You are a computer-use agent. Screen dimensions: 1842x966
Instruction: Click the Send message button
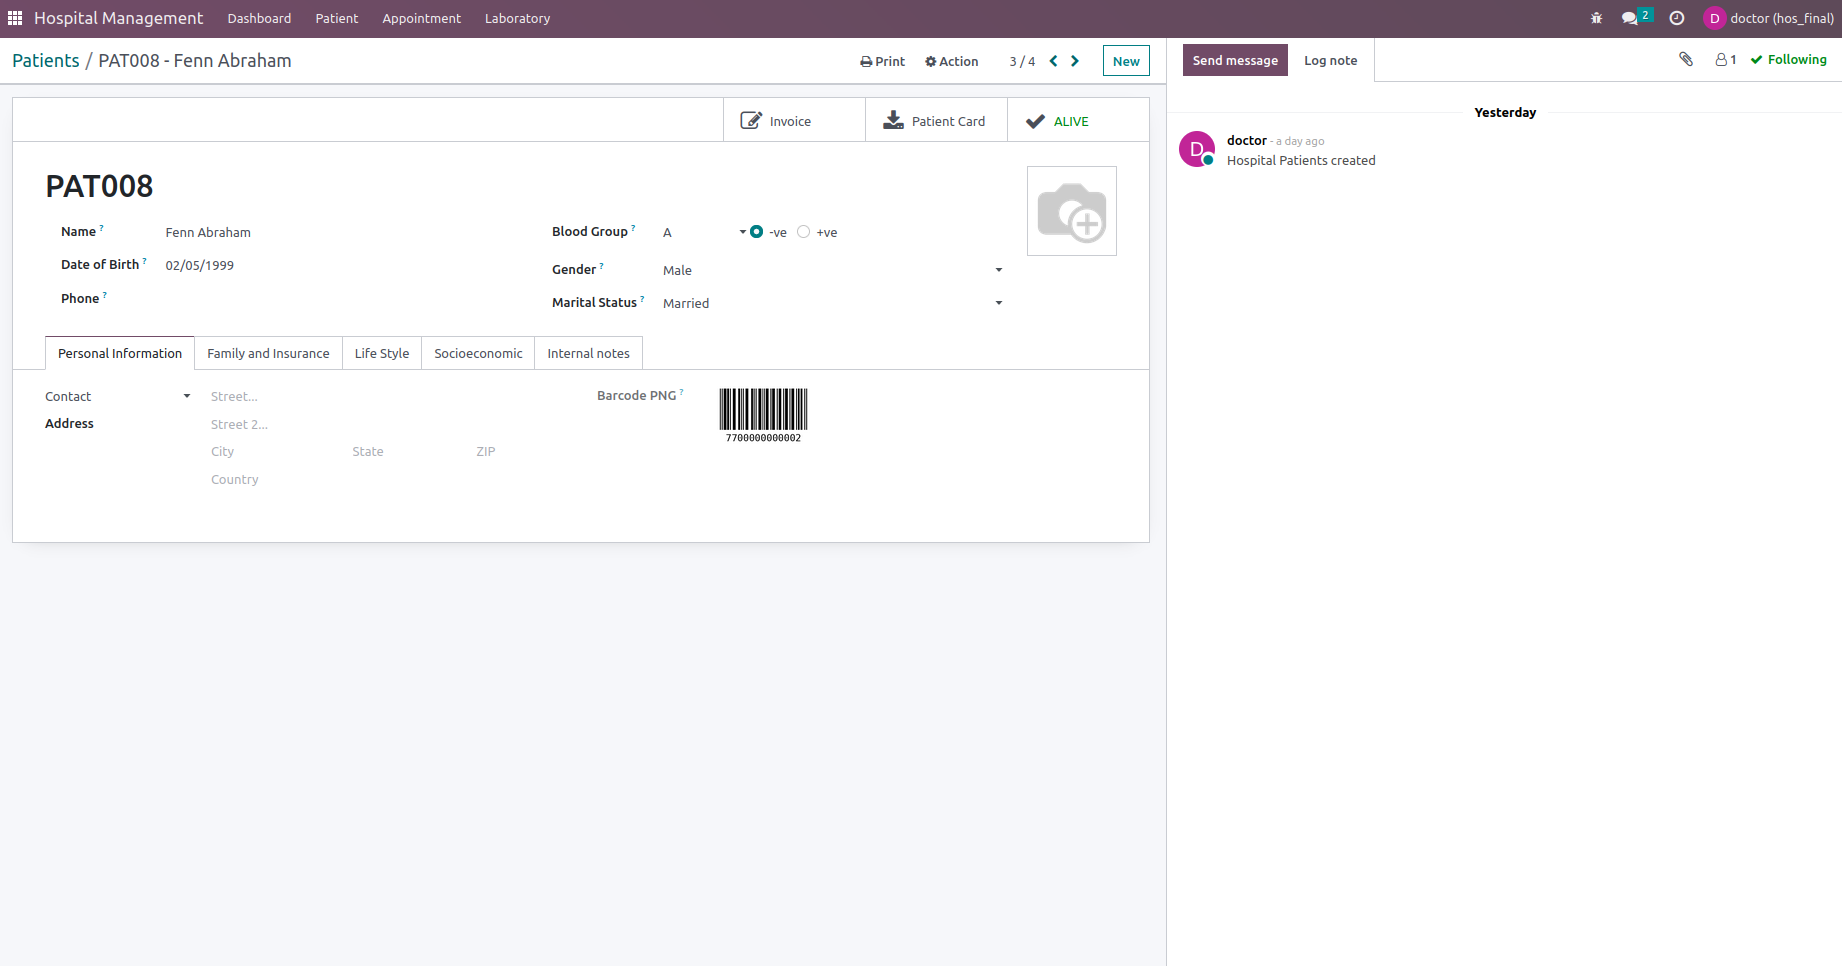(x=1235, y=60)
